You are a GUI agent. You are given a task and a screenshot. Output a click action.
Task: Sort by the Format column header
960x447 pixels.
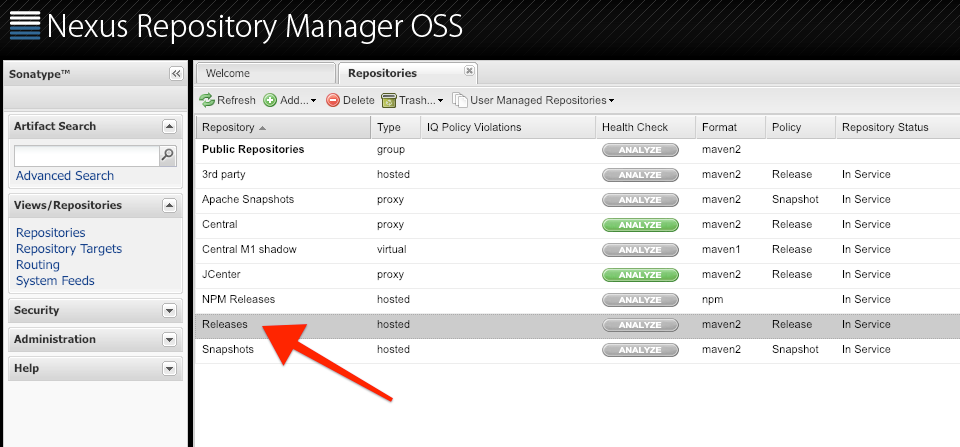tap(730, 127)
